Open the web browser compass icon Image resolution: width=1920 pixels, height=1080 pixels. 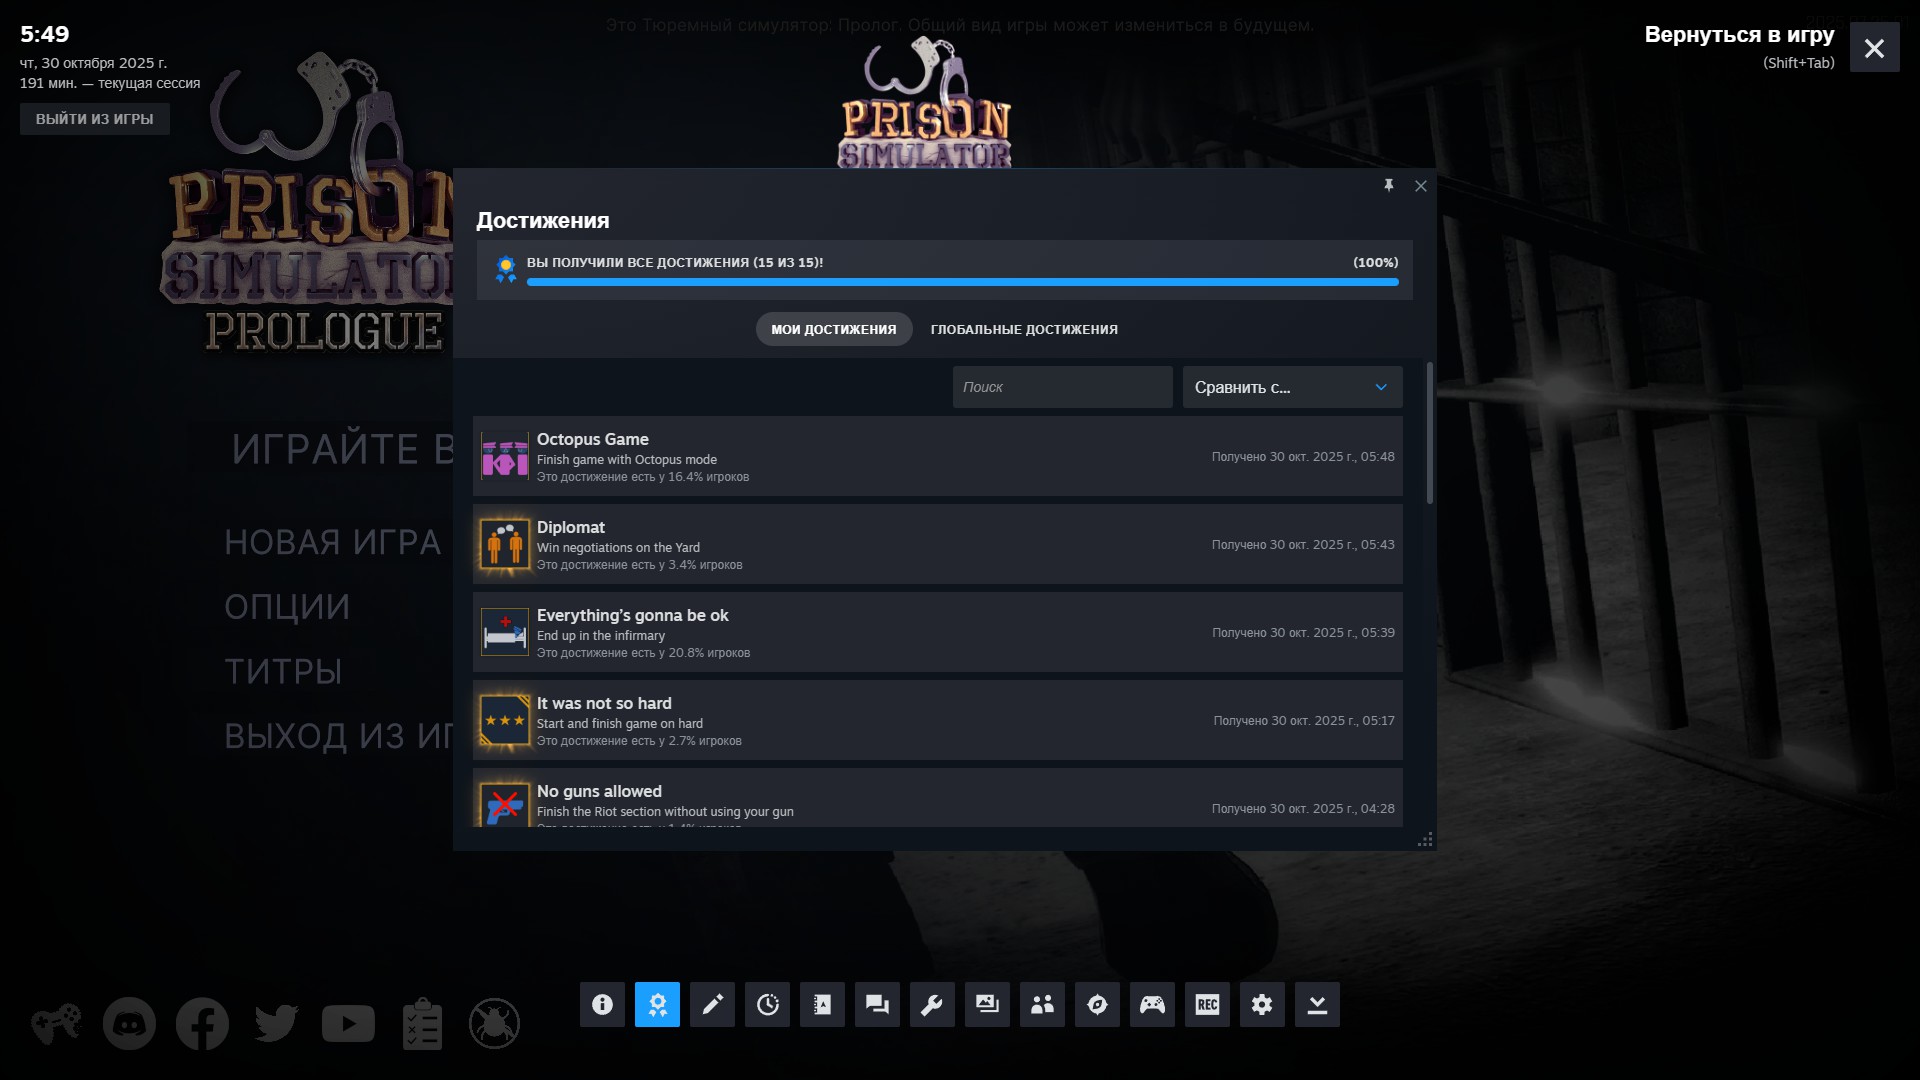pyautogui.click(x=1097, y=1004)
